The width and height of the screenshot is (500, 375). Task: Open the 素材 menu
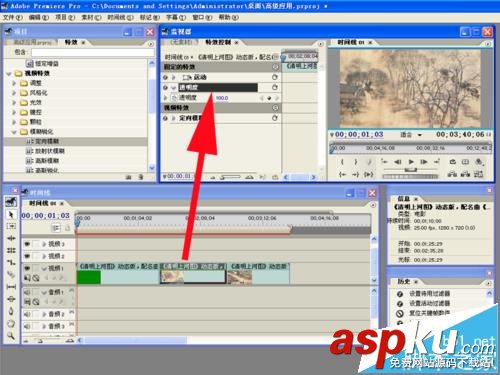pos(91,17)
